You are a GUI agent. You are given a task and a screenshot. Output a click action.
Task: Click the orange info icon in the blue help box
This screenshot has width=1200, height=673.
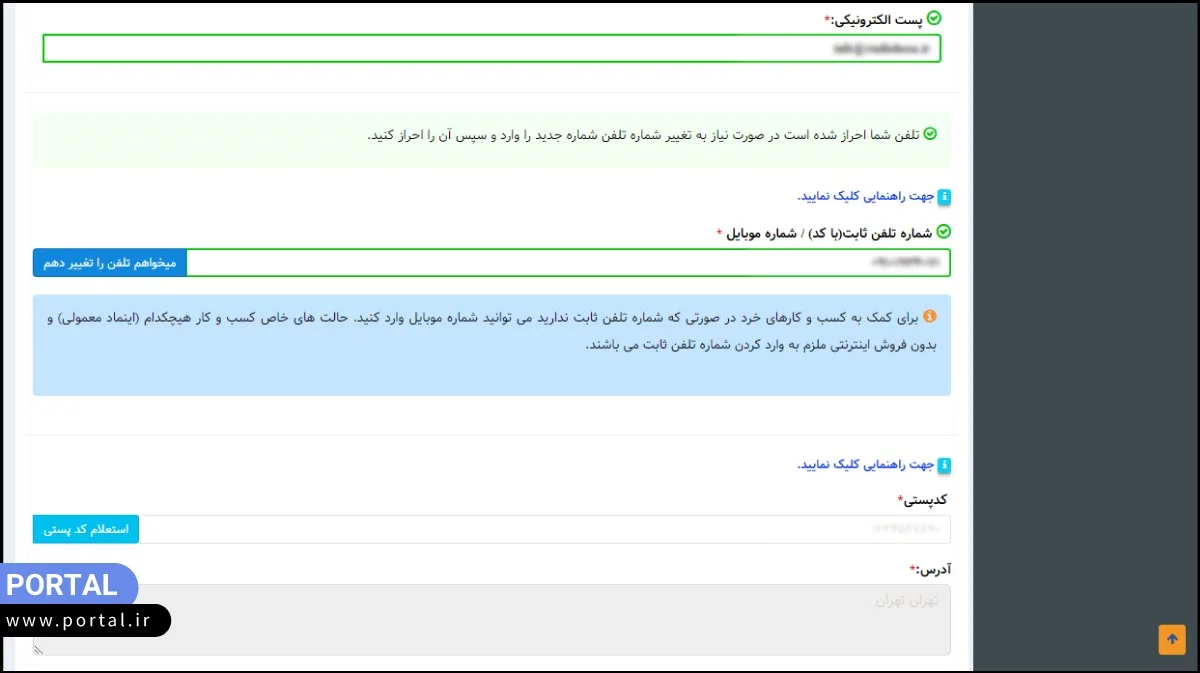(930, 316)
